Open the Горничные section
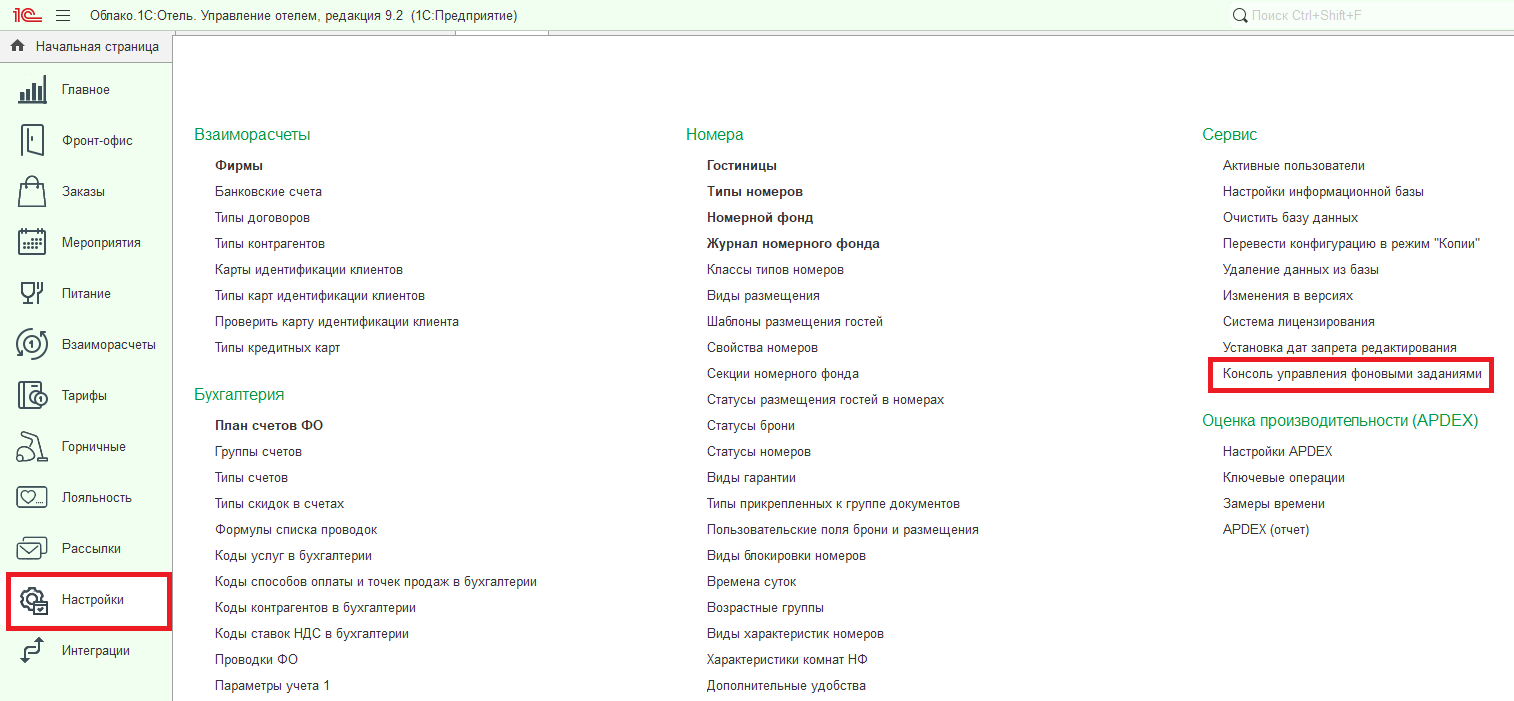Screen dimensions: 1514x701 click(86, 447)
